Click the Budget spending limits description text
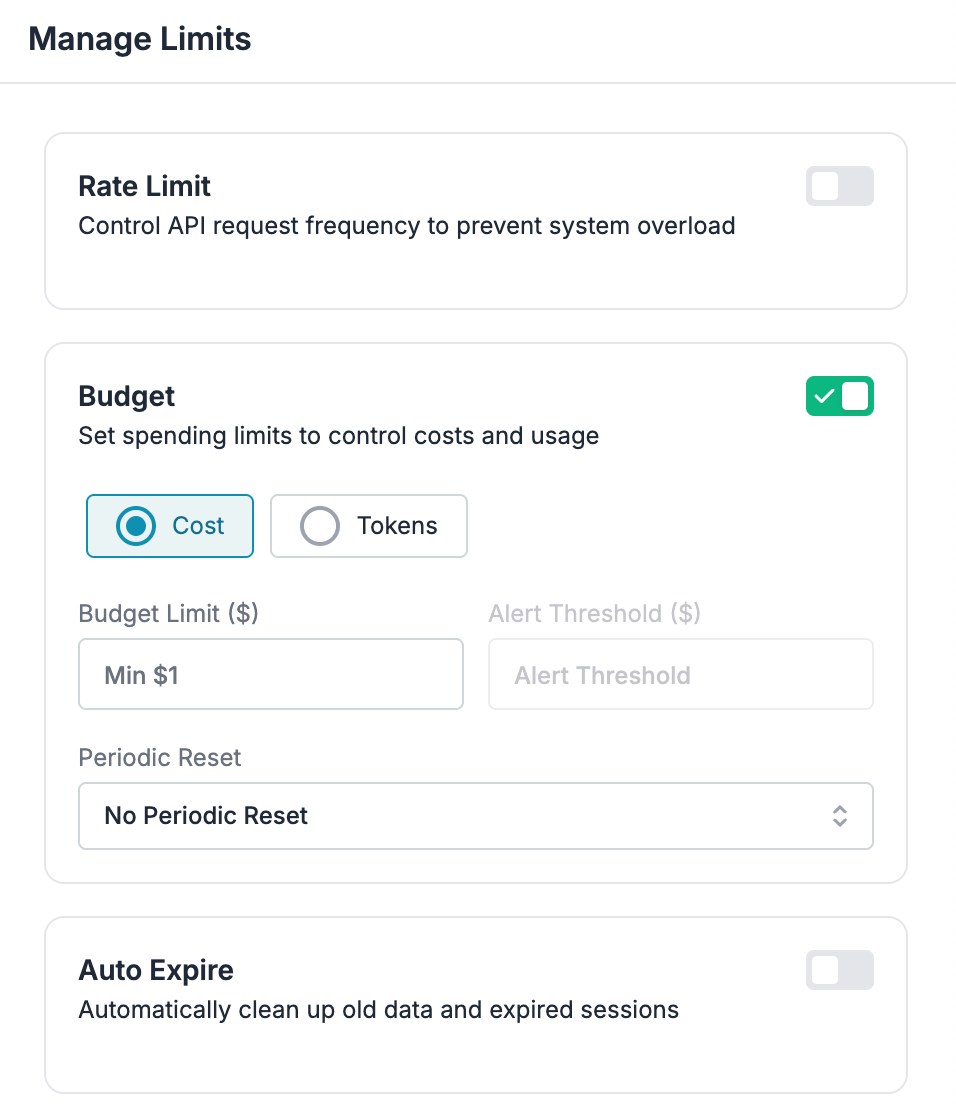This screenshot has height=1106, width=956. pyautogui.click(x=339, y=436)
